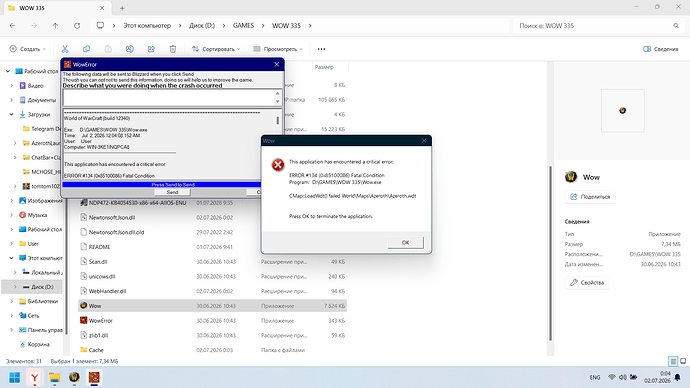This screenshot has width=690, height=388.
Task: Select the WOW 335 window tab
Action: pyautogui.click(x=56, y=8)
